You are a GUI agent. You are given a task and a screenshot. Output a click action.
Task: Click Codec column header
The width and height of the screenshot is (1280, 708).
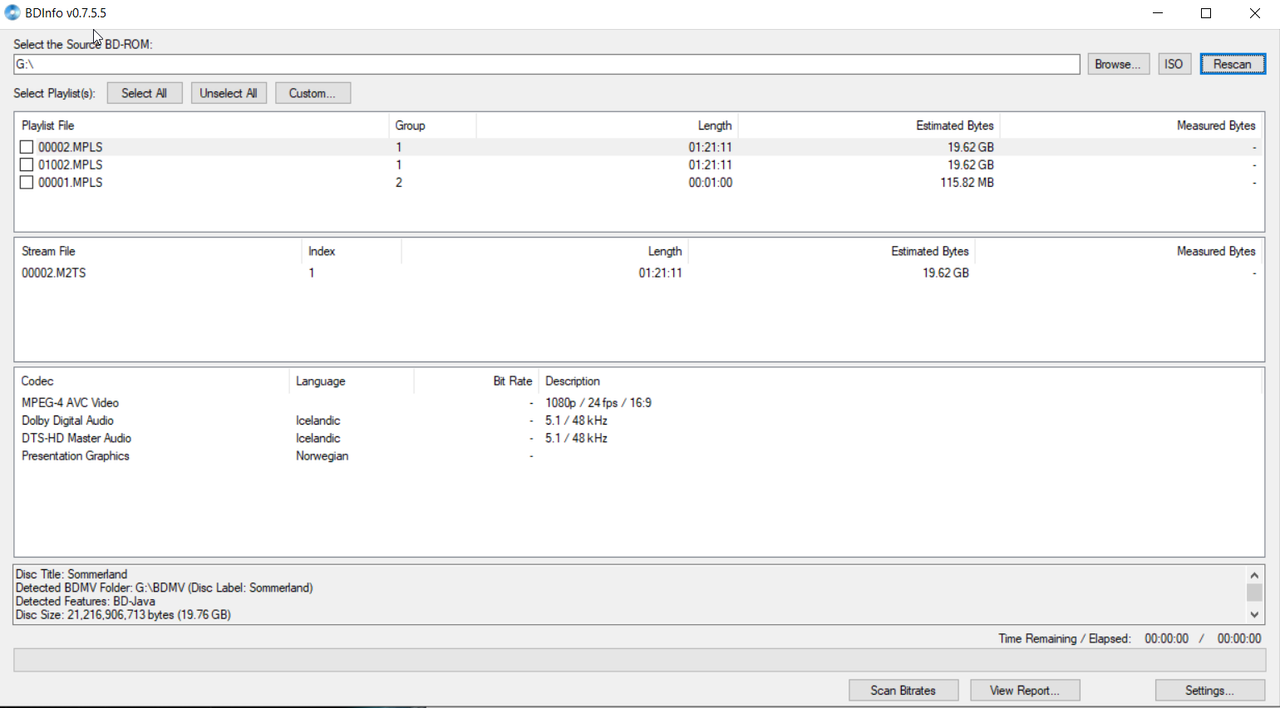point(152,382)
